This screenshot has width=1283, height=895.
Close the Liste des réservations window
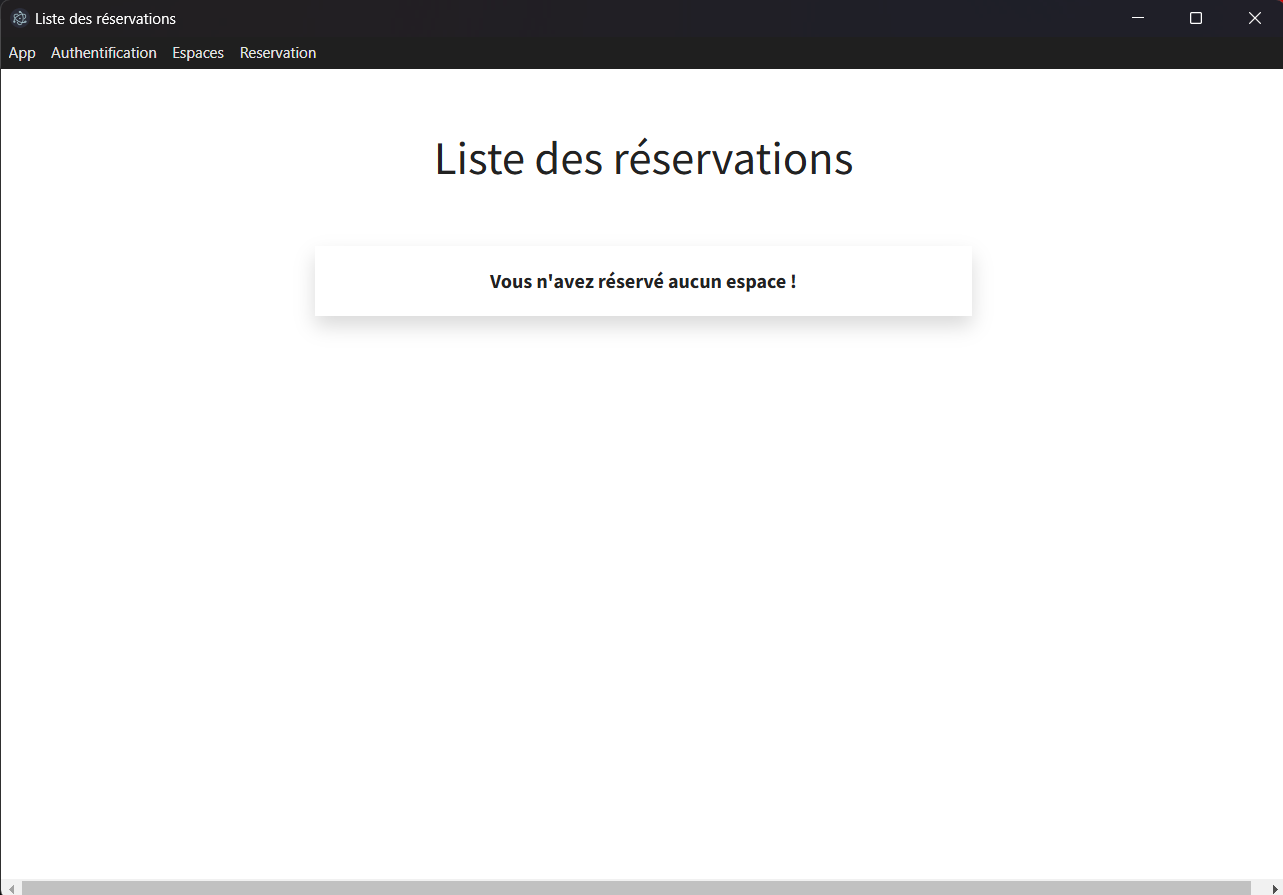coord(1255,18)
